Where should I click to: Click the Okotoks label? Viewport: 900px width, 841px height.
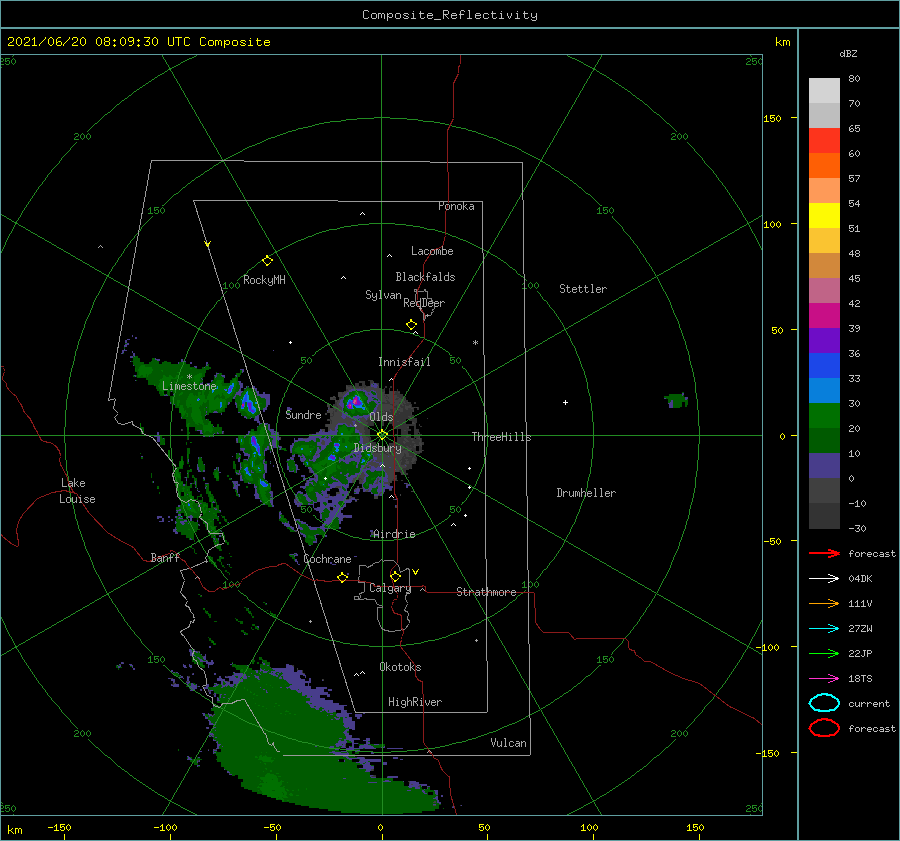pos(400,667)
